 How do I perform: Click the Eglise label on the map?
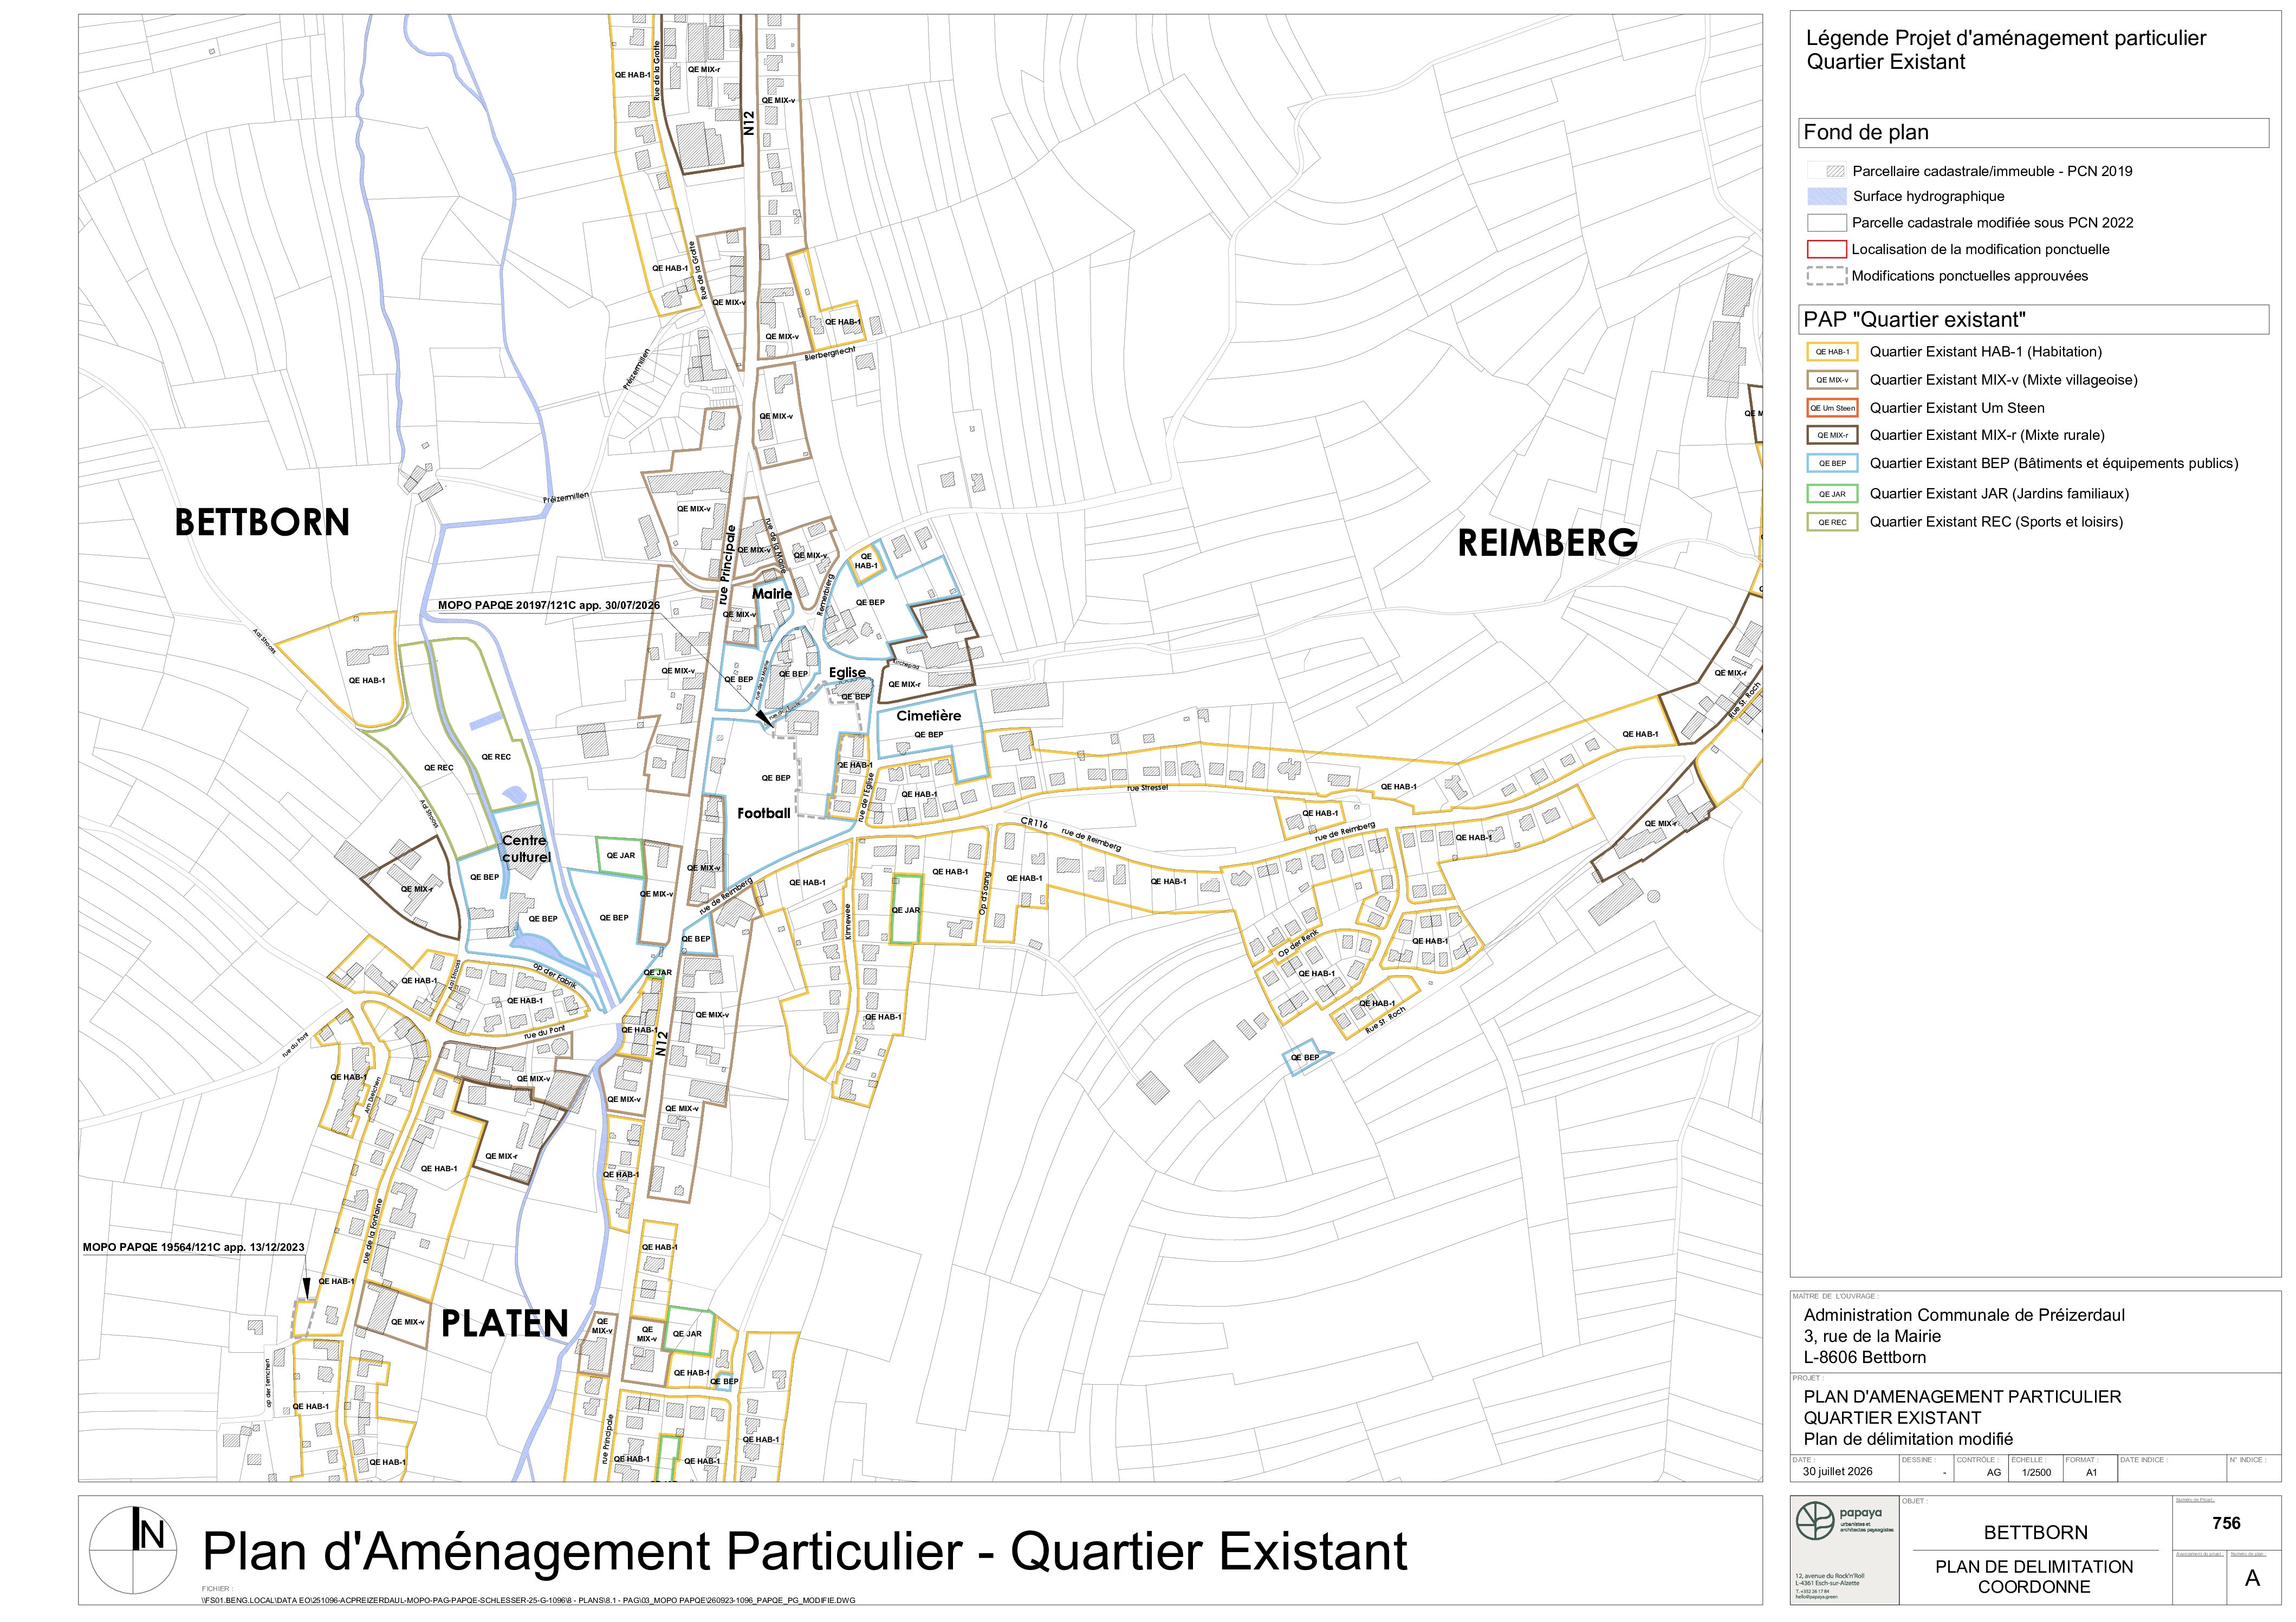847,673
